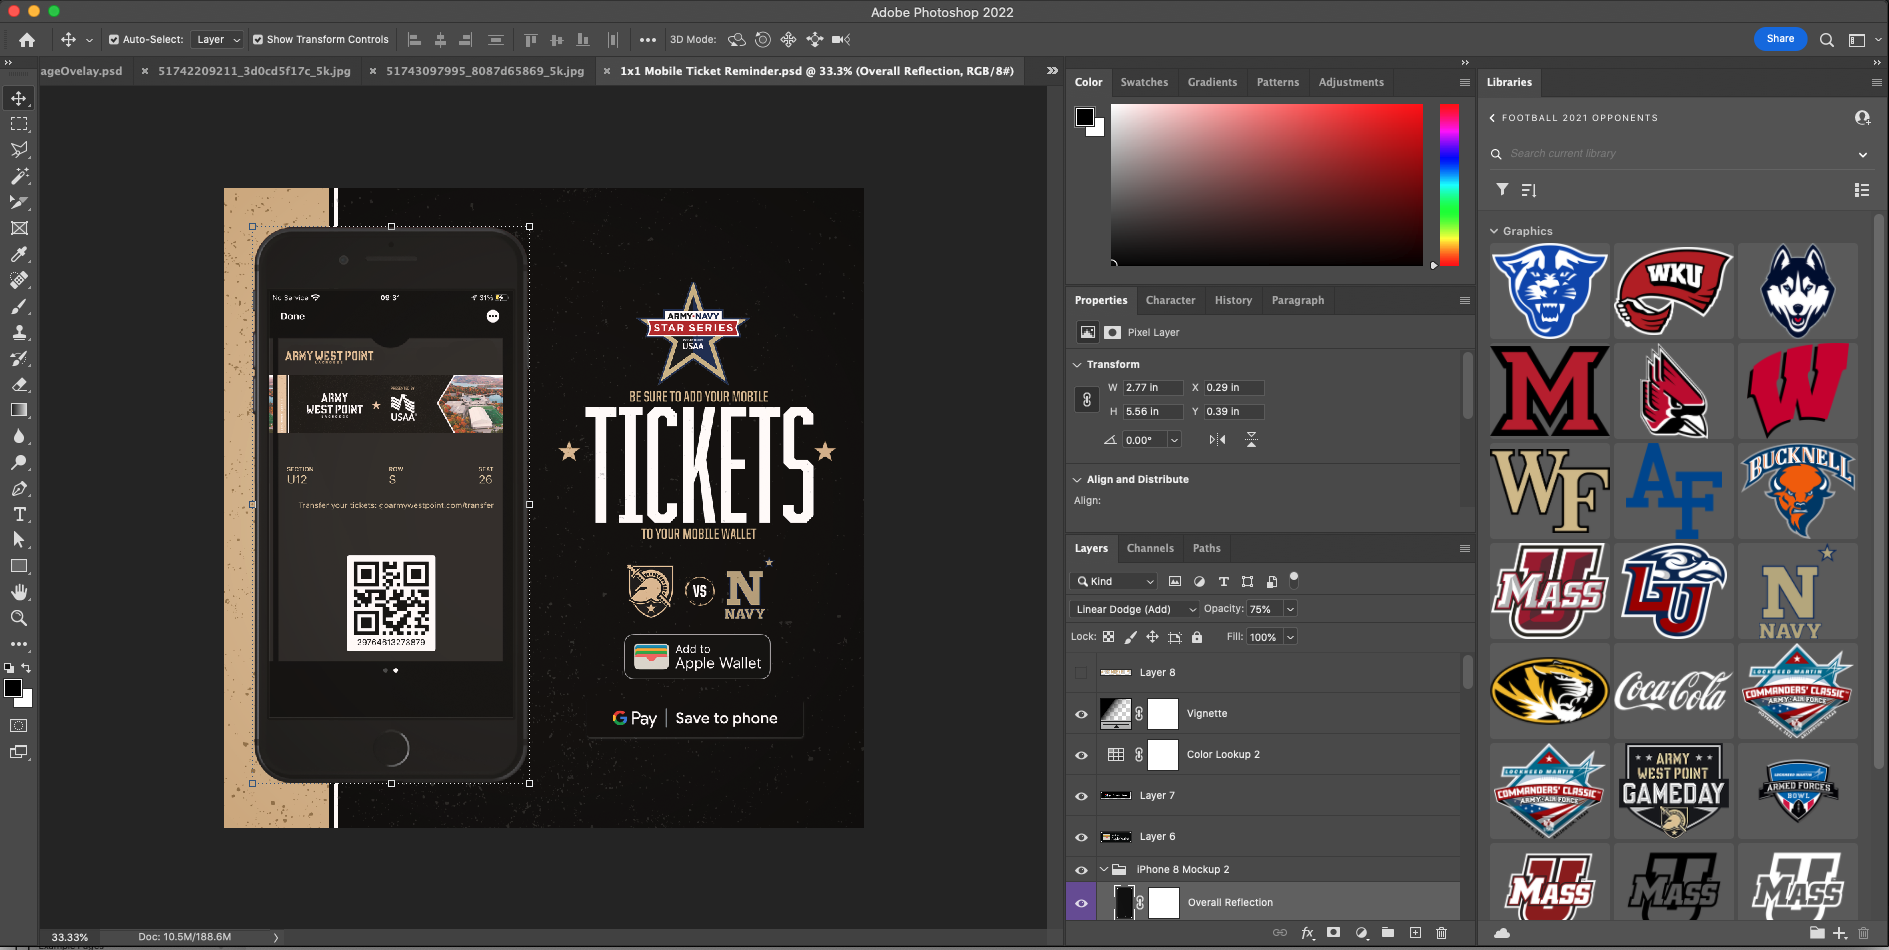
Task: Hide Layer 6 visibility eye
Action: [1081, 837]
